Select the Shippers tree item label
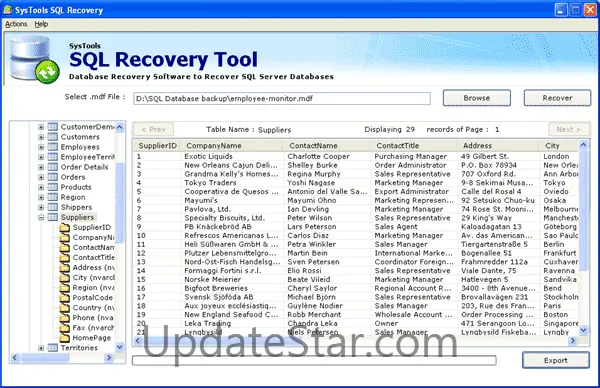The height and width of the screenshot is (388, 600). click(76, 207)
